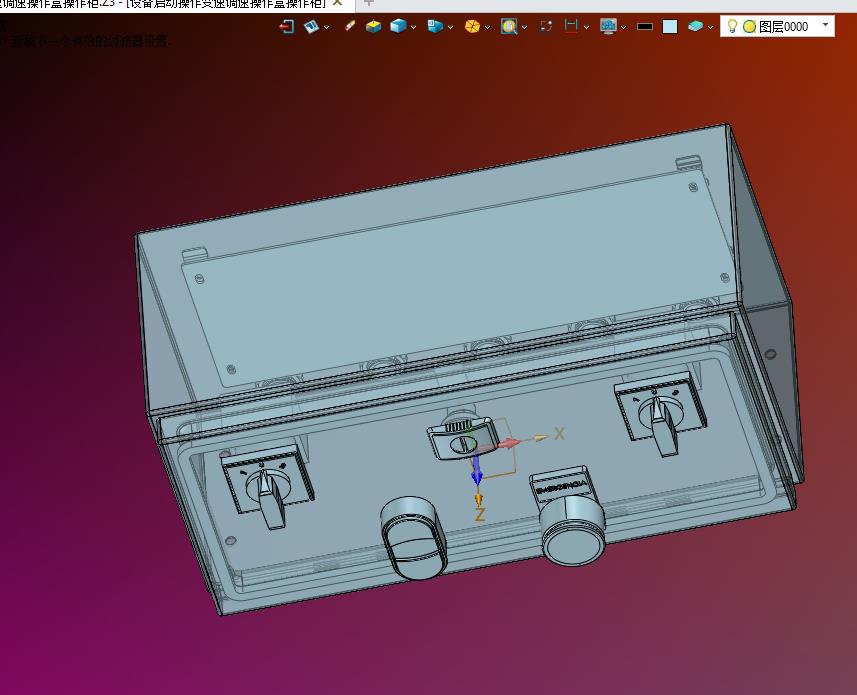Expand dropdown next to orange polygon icon

[x=488, y=27]
